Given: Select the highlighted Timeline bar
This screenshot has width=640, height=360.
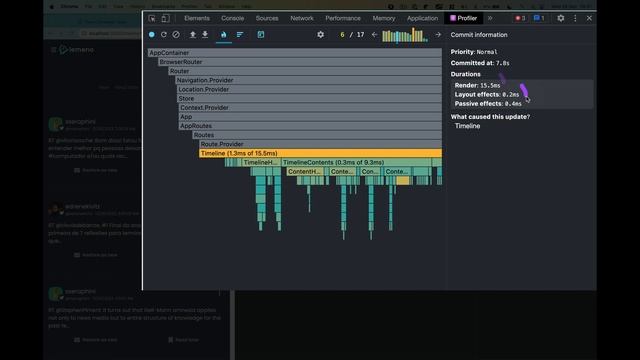Looking at the screenshot, I should pyautogui.click(x=320, y=153).
